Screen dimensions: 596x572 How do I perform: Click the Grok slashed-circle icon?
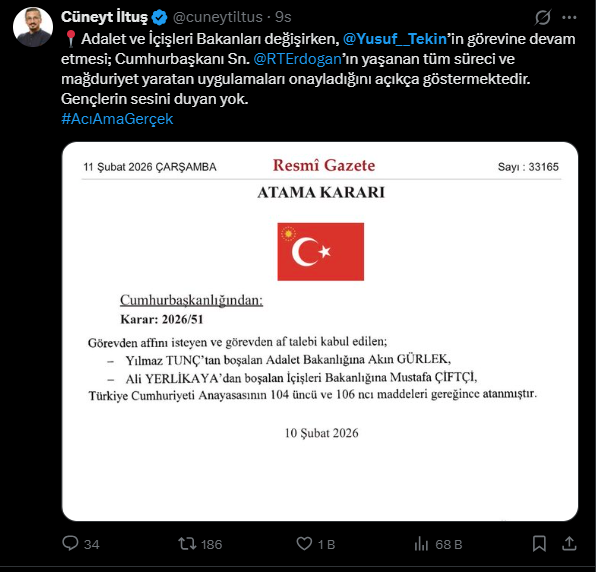(542, 17)
